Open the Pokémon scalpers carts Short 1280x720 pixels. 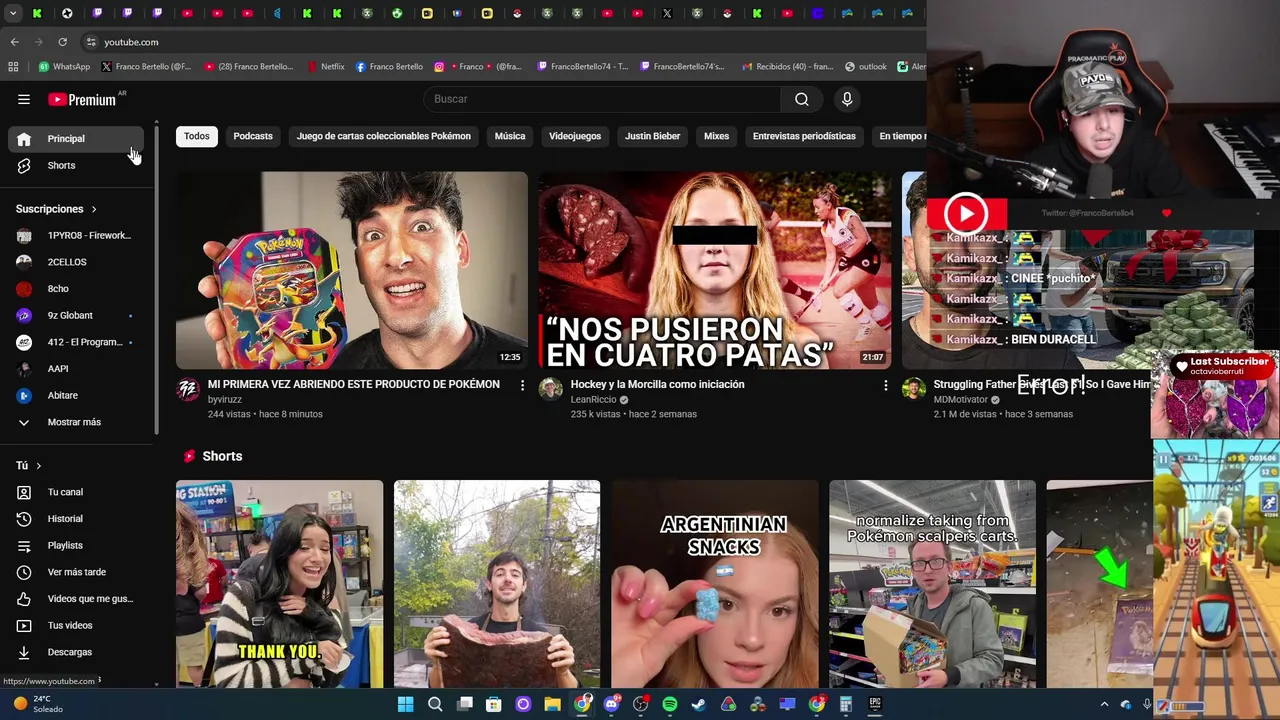[932, 584]
